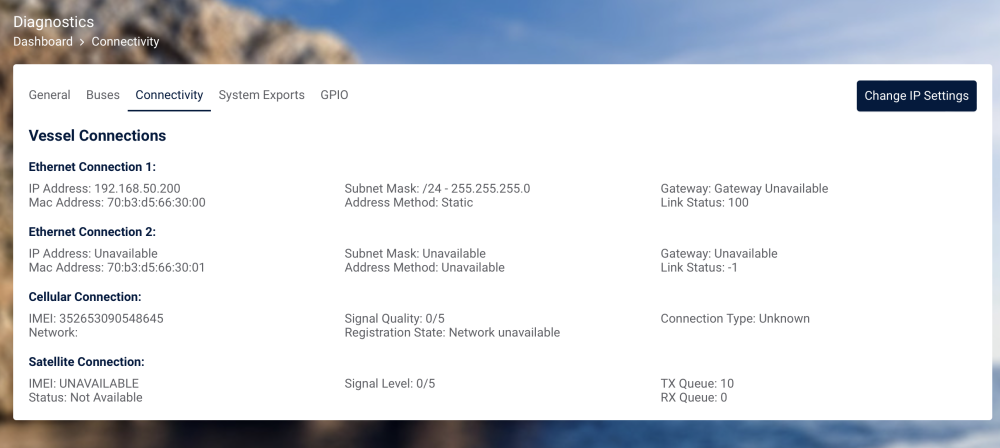1000x448 pixels.
Task: Click the Vessel Connections heading
Action: (x=97, y=135)
